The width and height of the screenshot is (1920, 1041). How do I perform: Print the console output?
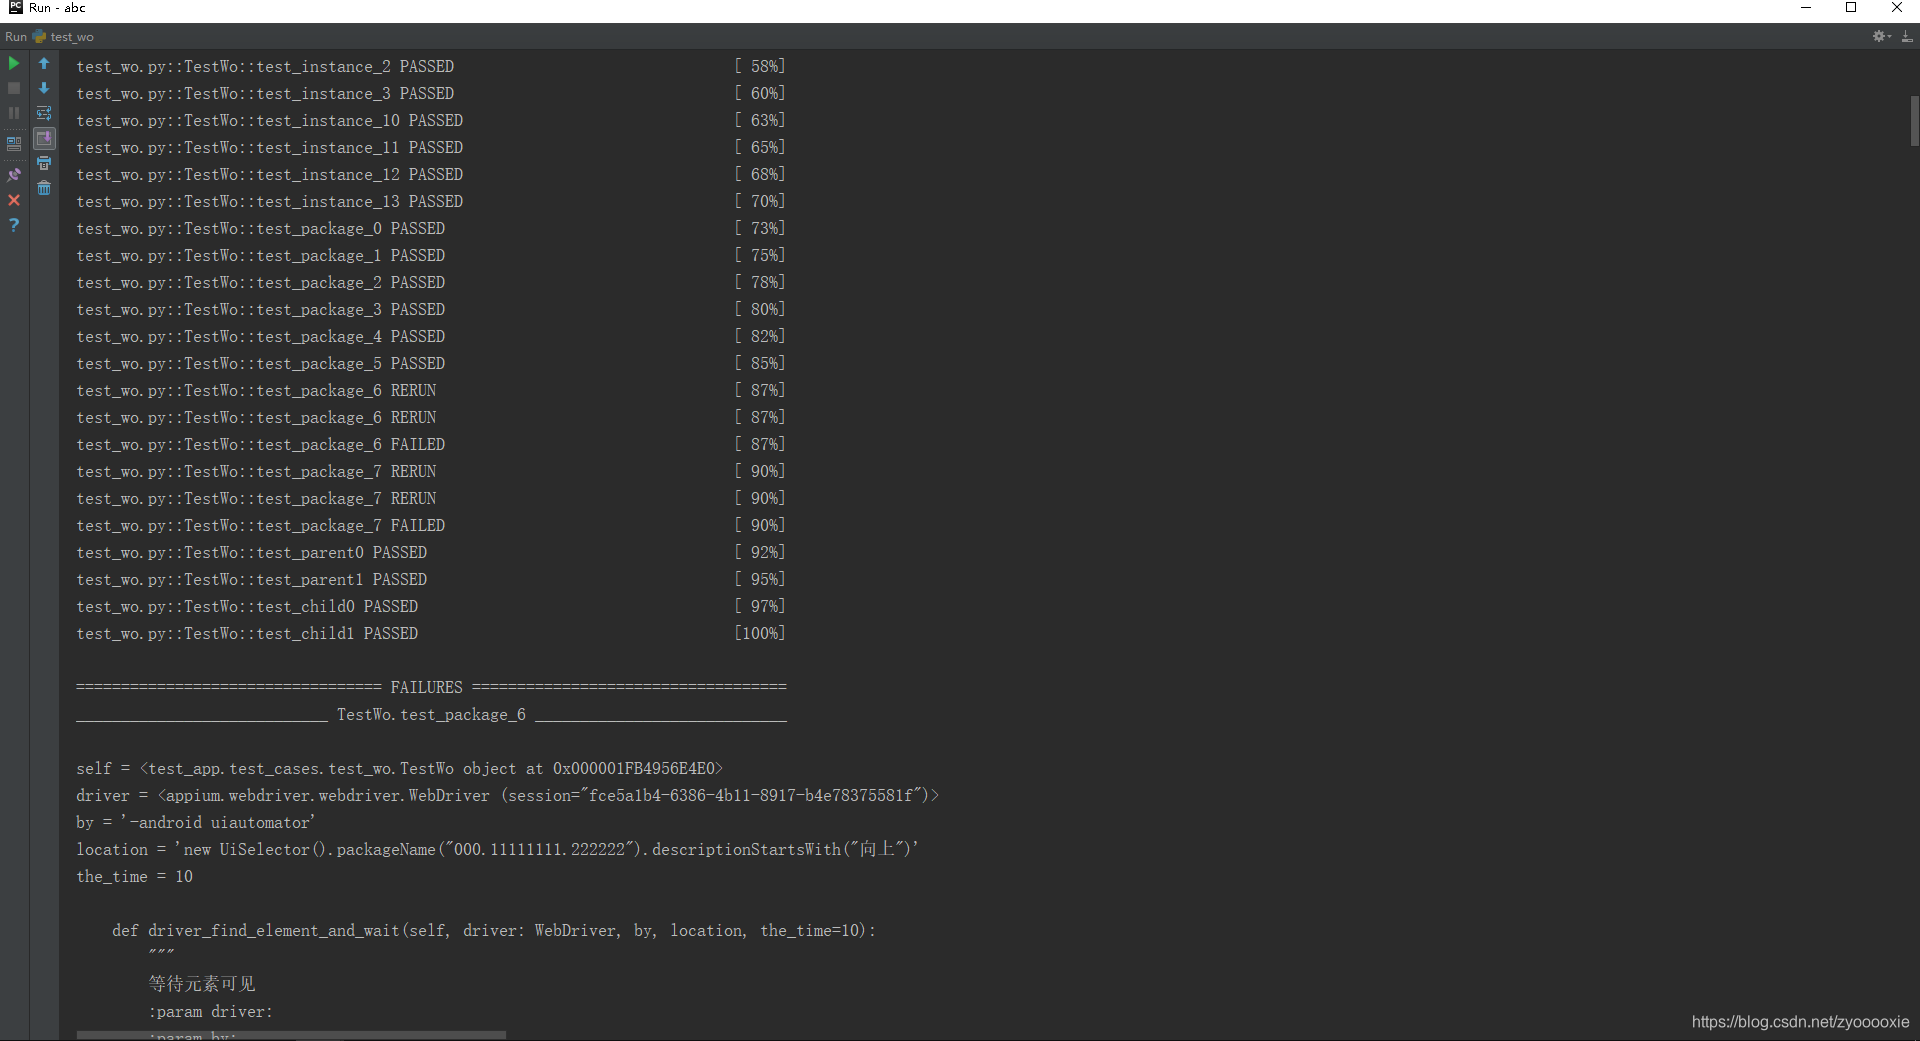click(x=44, y=163)
